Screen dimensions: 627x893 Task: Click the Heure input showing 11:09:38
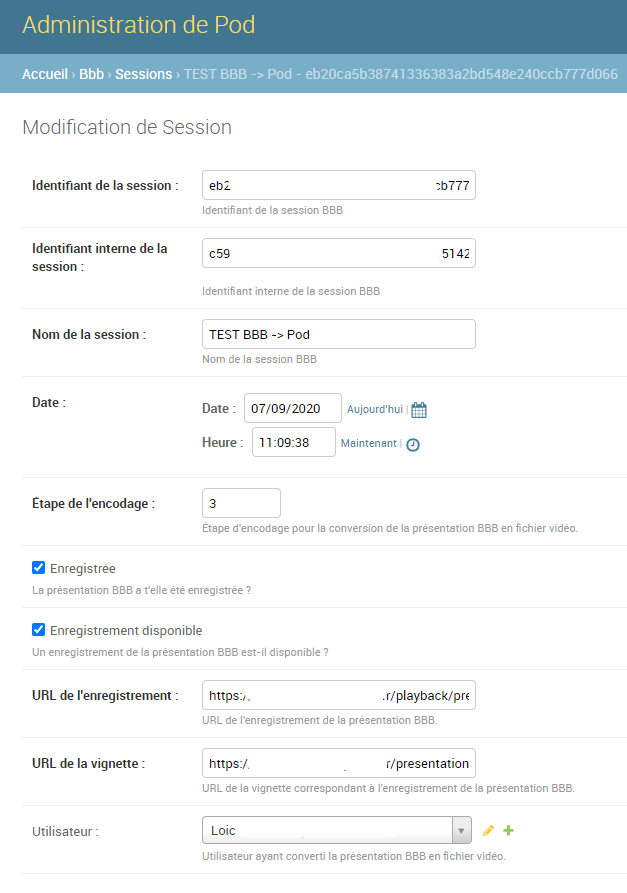(293, 442)
